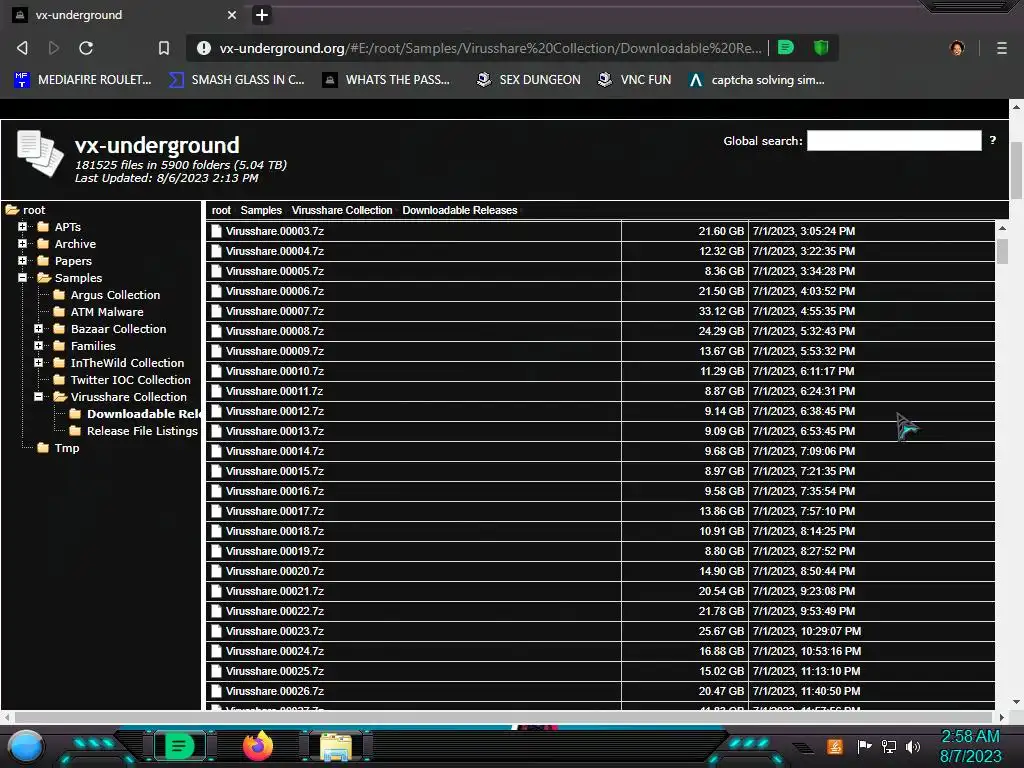Expand the APTs folder in the tree
Viewport: 1024px width, 768px height.
tap(22, 227)
